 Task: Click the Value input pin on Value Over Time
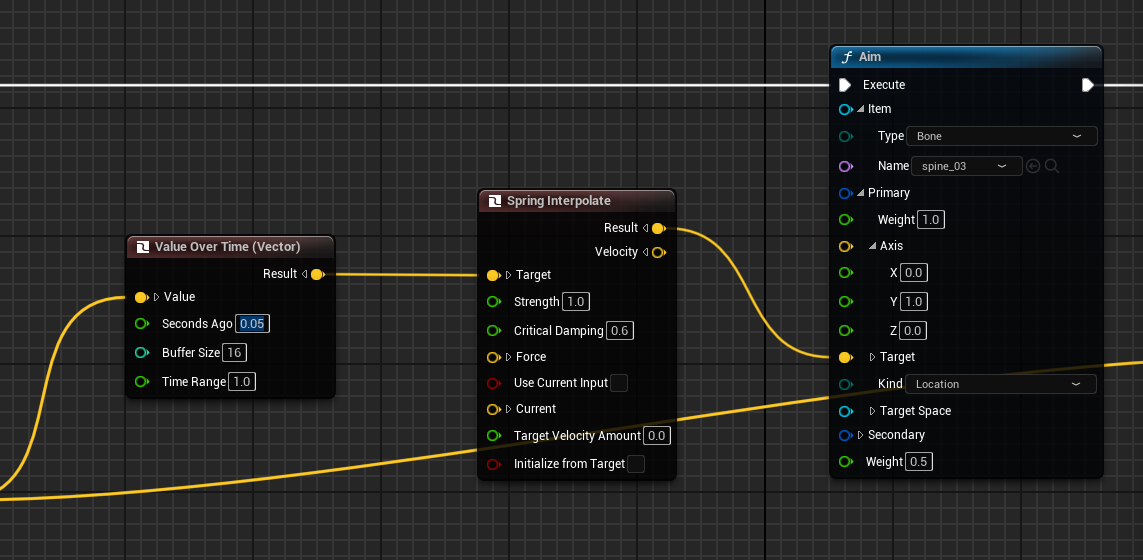point(141,298)
